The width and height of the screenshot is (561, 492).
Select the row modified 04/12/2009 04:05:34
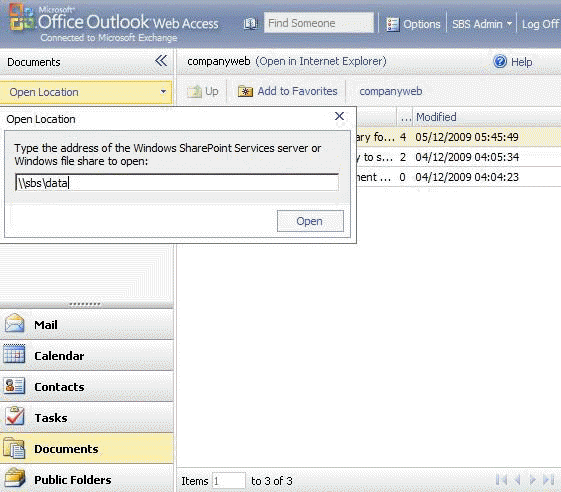459,157
